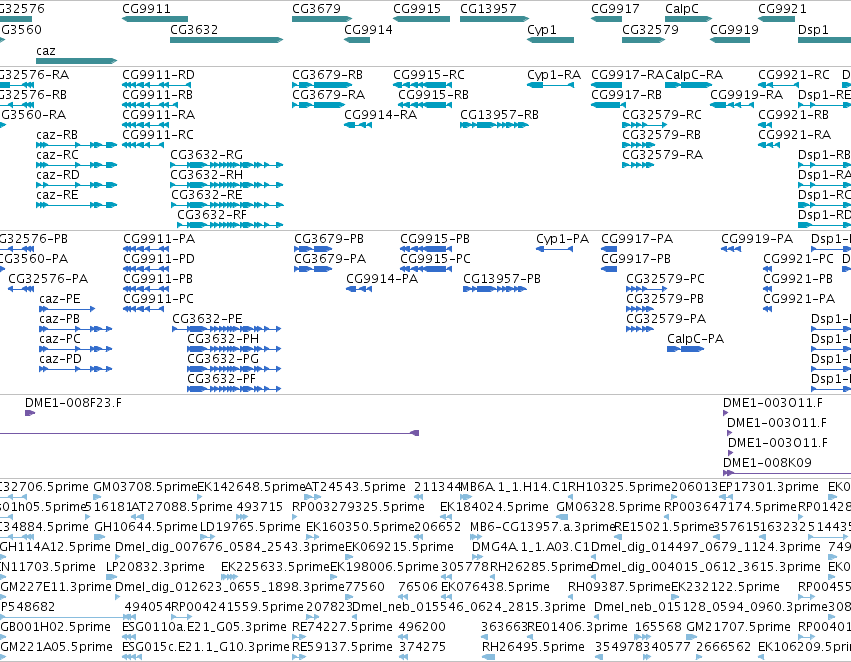
Task: Select the CG3679-RB transcript
Action: pos(322,85)
